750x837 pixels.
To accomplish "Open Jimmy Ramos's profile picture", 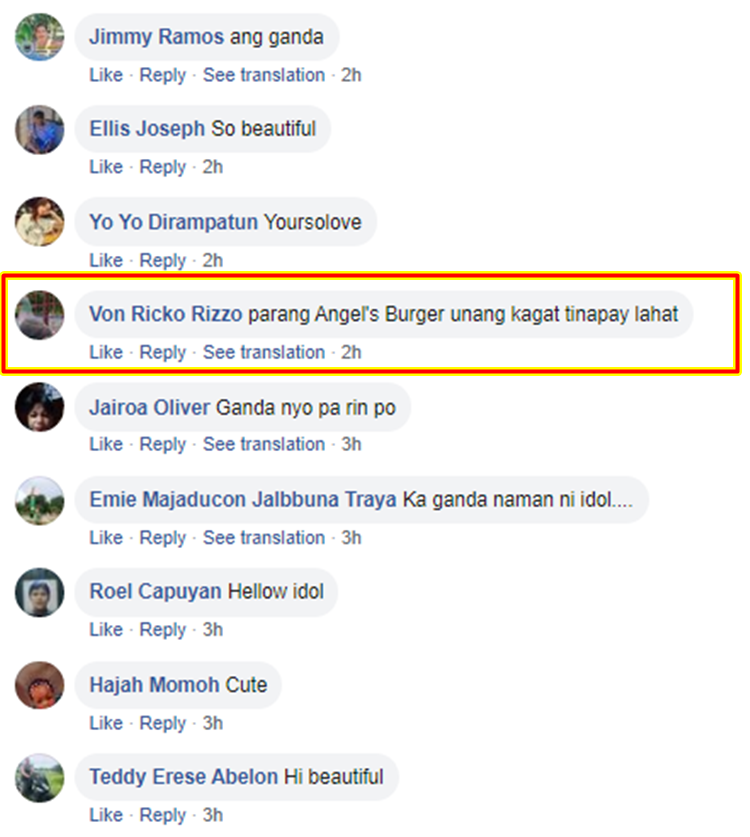I will 40,37.
